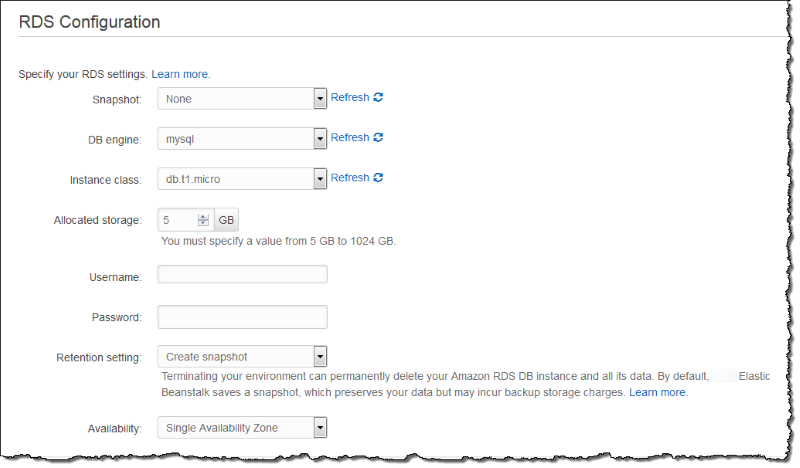Open the Instance class dropdown showing db.t1.micro

tap(242, 179)
